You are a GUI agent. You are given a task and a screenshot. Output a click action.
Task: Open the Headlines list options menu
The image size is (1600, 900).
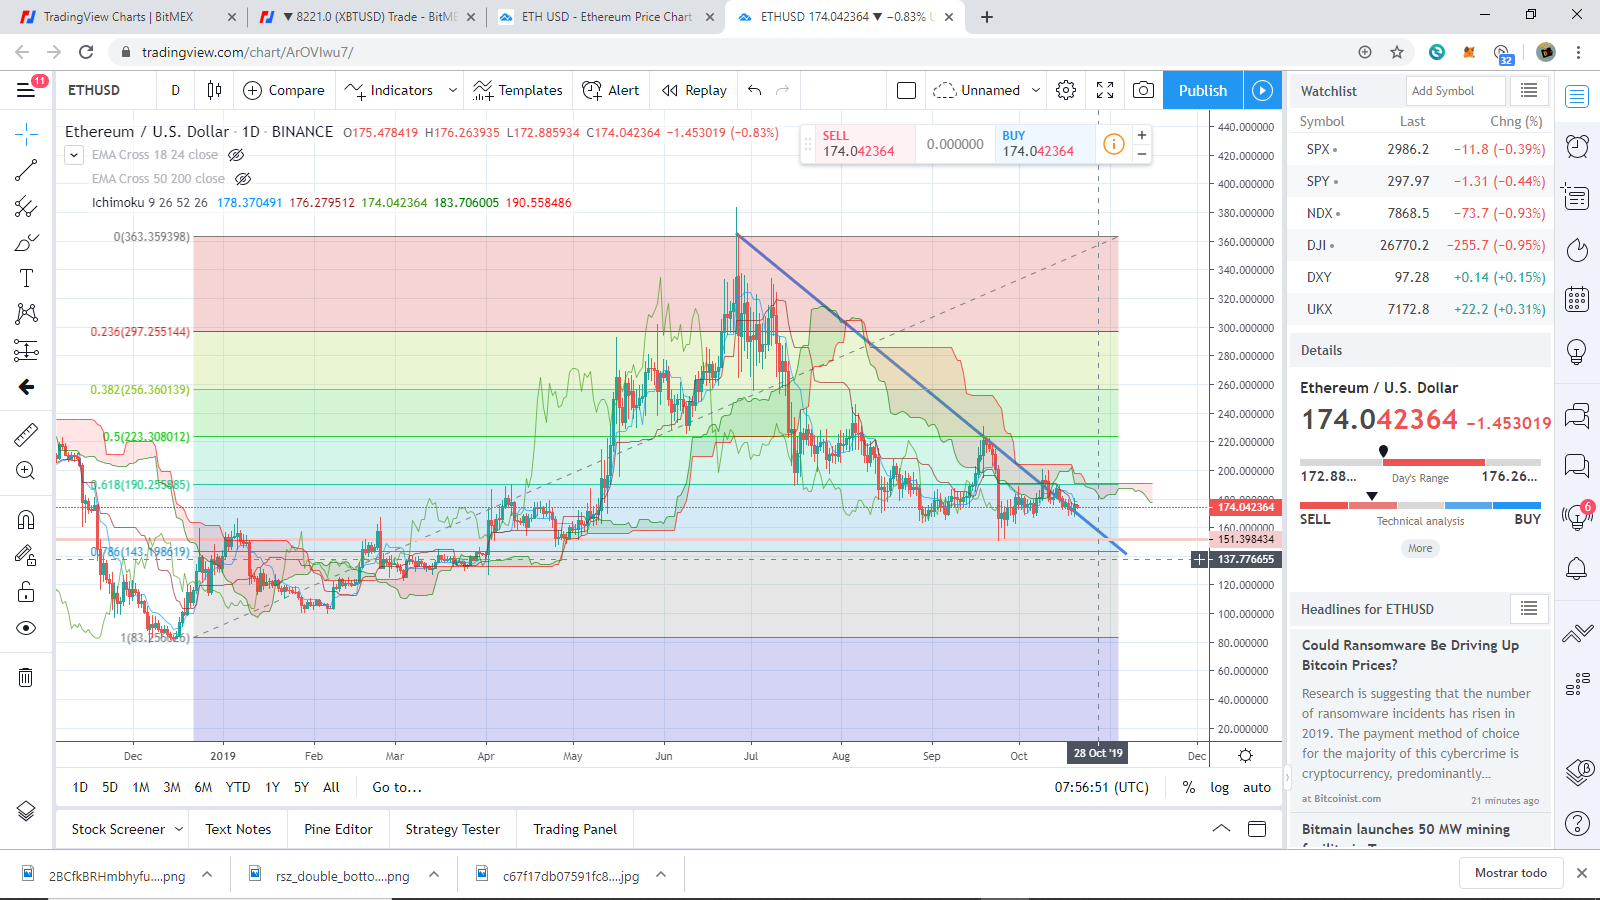pos(1529,608)
